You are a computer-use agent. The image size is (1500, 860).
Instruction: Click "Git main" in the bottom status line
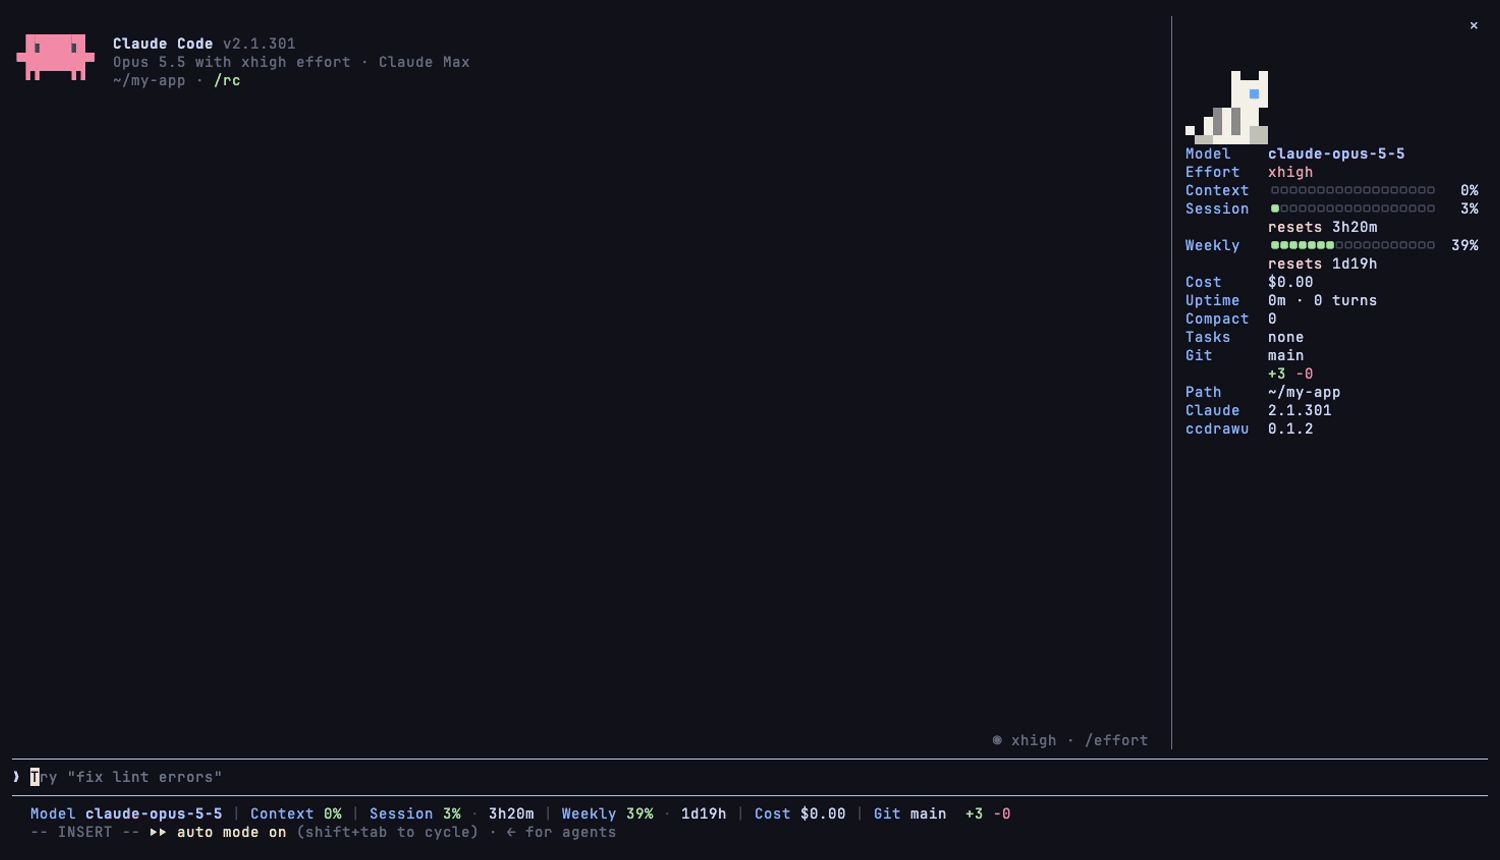coord(910,814)
